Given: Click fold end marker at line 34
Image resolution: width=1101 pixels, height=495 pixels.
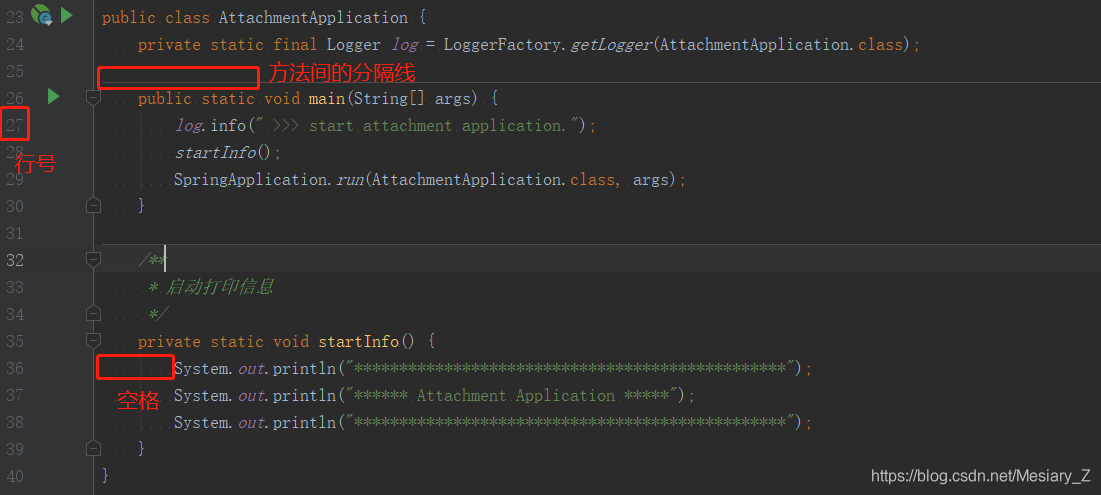Looking at the screenshot, I should (x=93, y=313).
